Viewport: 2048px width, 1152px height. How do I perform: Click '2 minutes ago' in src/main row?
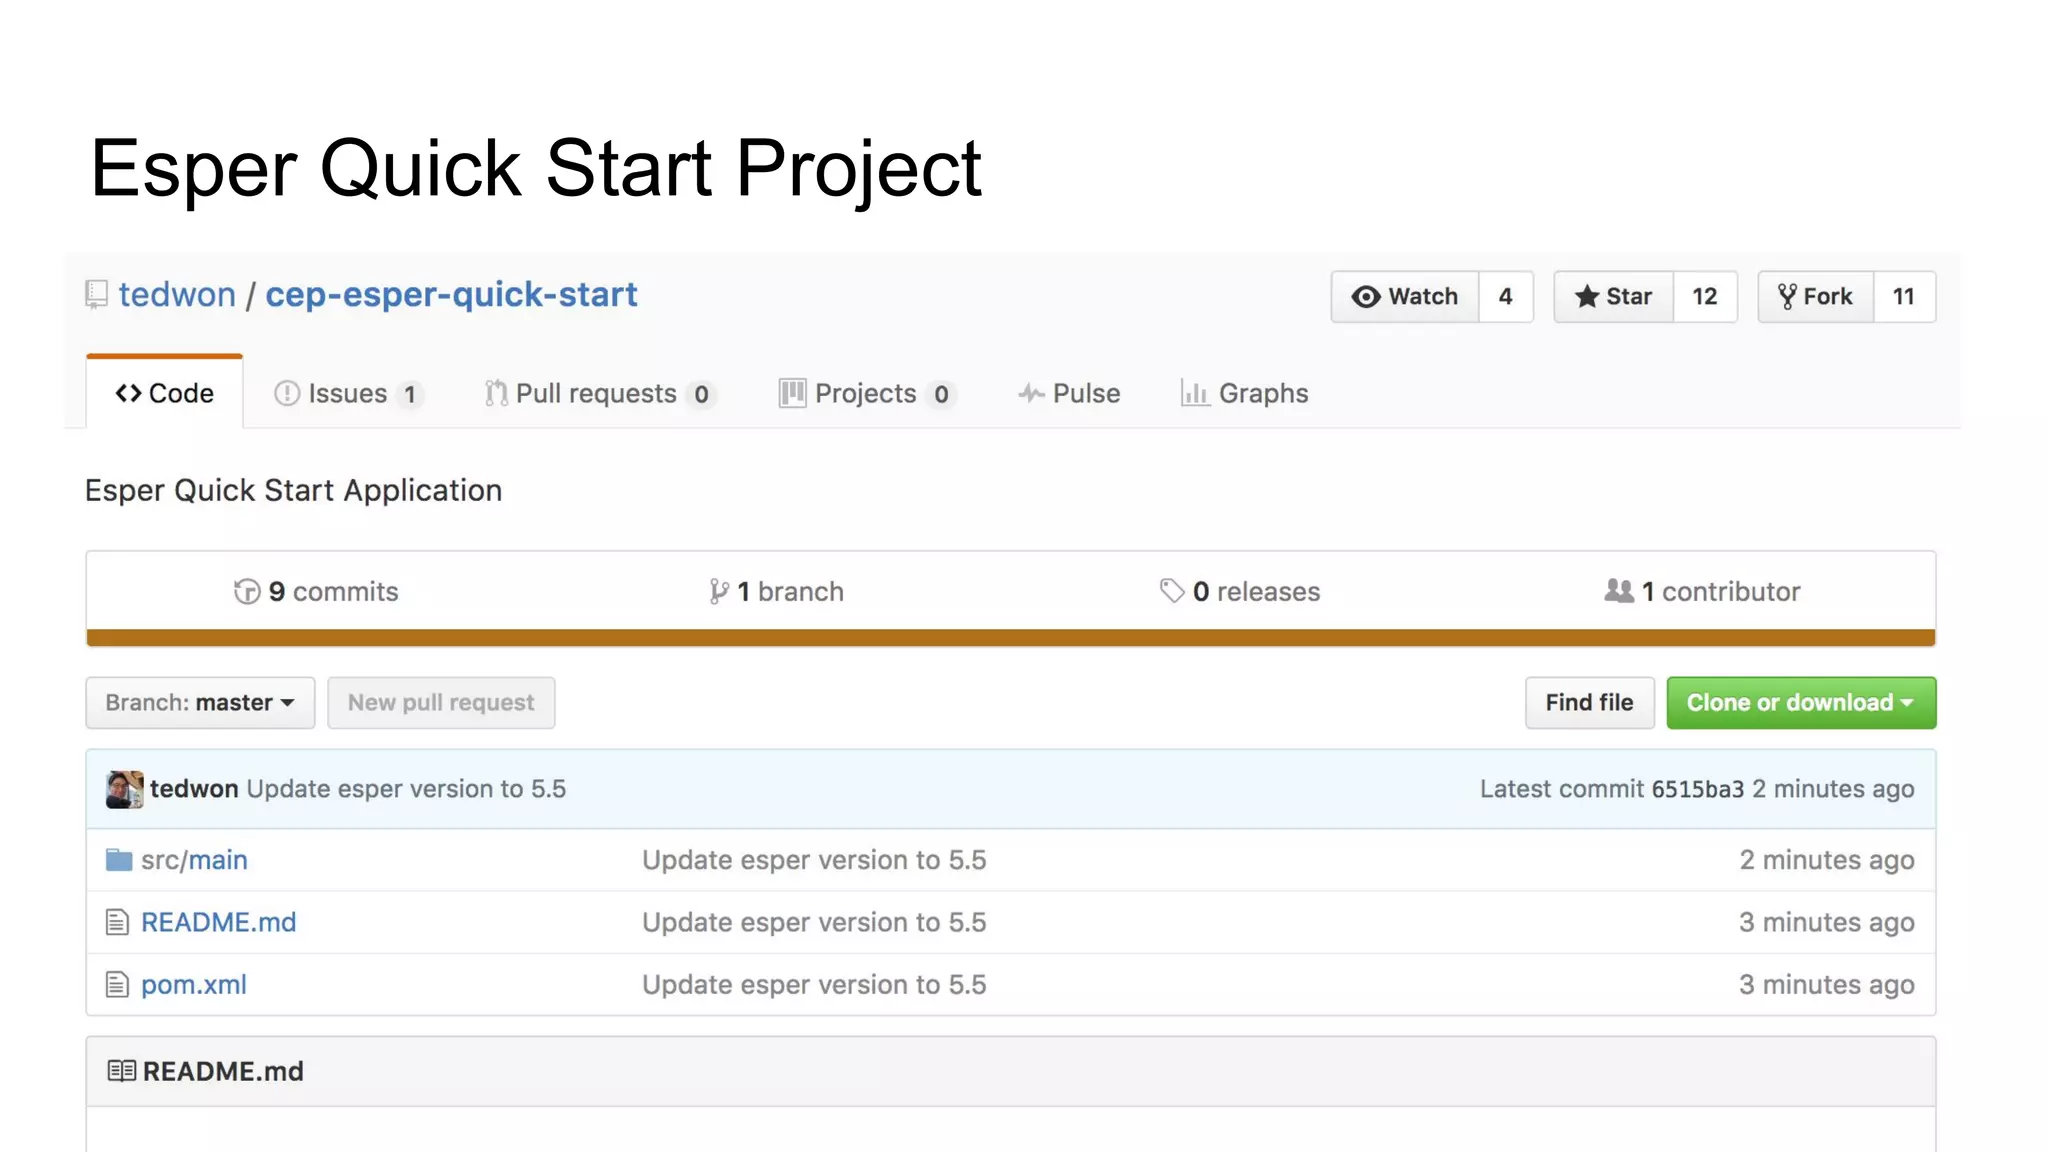(x=1827, y=860)
